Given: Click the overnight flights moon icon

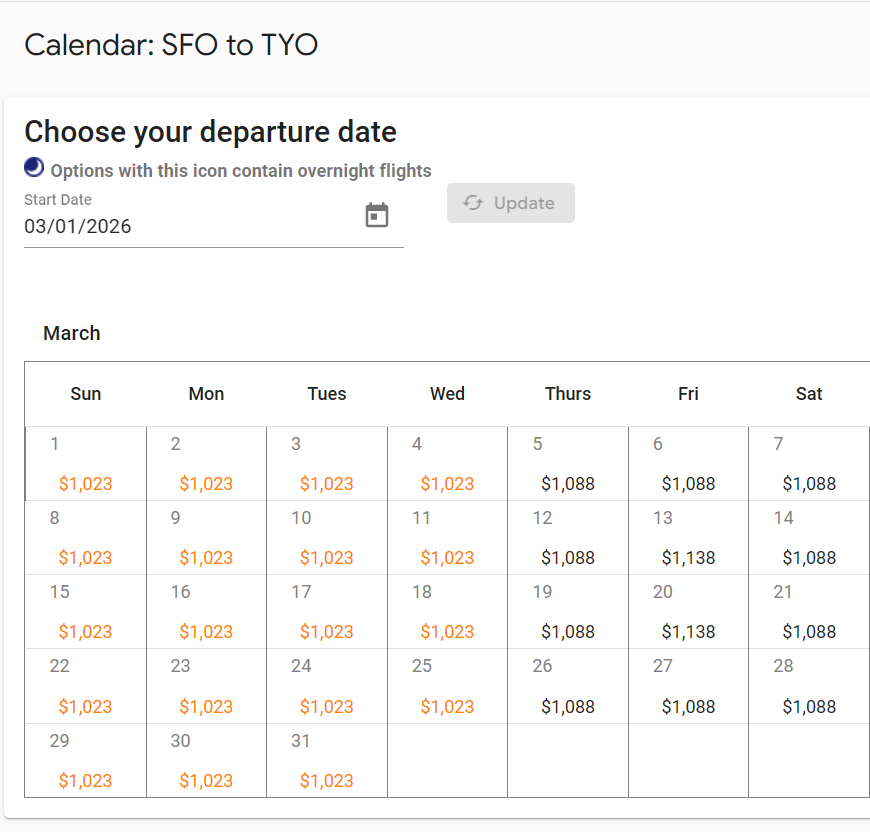Looking at the screenshot, I should [x=34, y=168].
